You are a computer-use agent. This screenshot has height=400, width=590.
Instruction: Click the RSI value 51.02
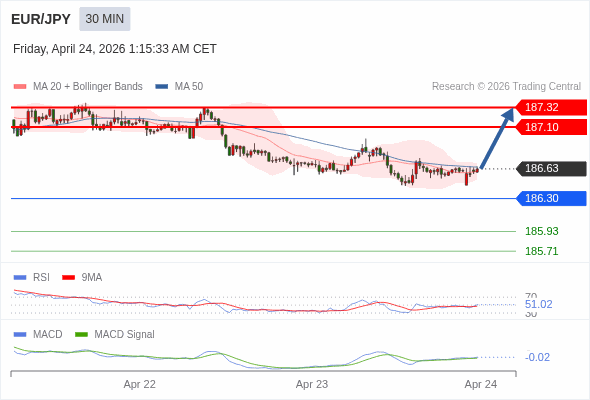coord(538,304)
